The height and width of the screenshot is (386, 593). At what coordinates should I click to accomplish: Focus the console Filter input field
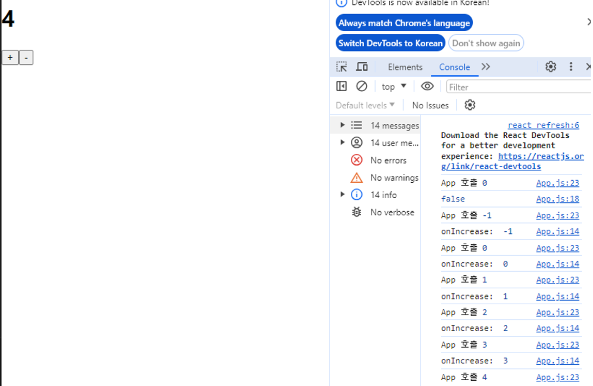click(518, 87)
